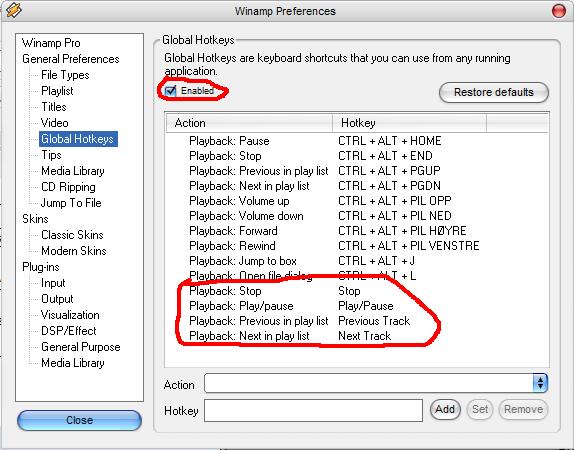The image size is (574, 450).
Task: Click CTRL + ALT + HOME hotkey cell
Action: (x=390, y=141)
